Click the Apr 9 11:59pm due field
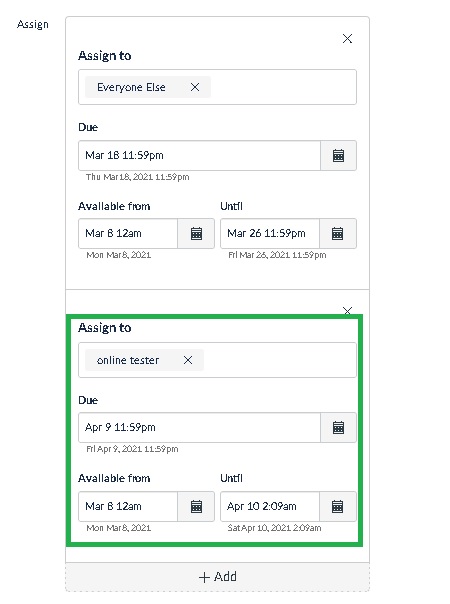The image size is (450, 604). [x=199, y=428]
